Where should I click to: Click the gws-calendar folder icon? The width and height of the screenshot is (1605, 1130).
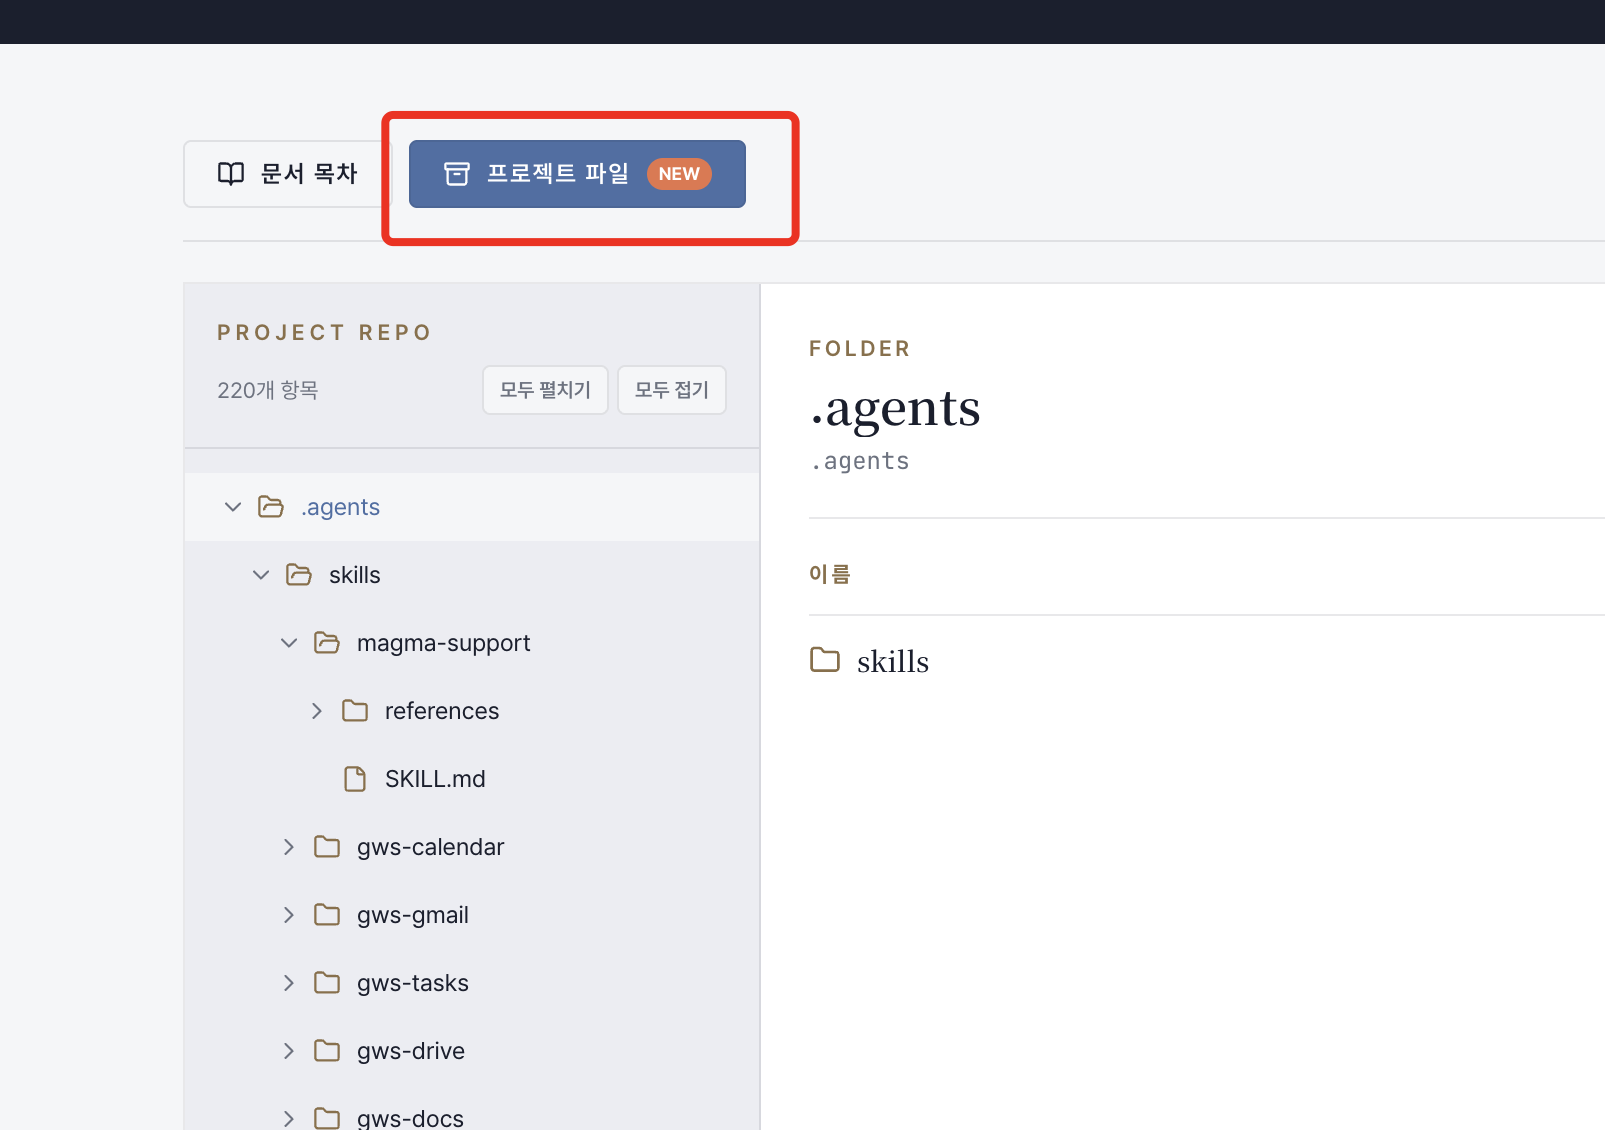[x=327, y=847]
